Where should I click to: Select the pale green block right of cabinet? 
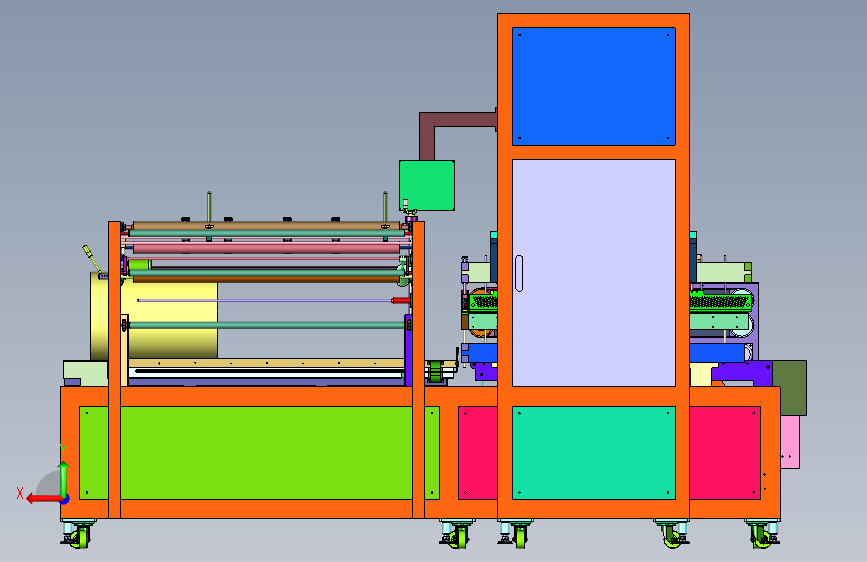point(721,273)
